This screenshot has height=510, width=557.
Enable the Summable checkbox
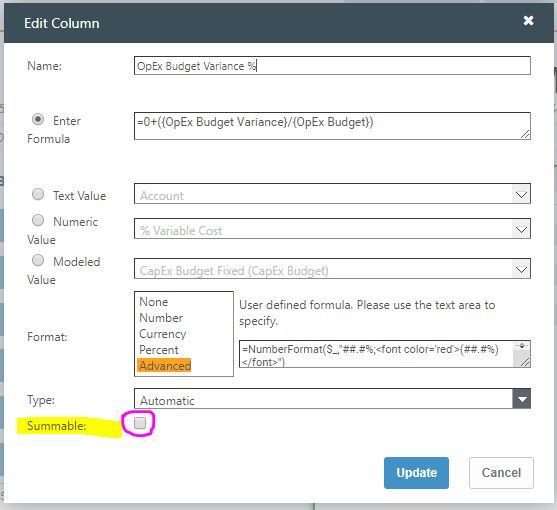click(x=140, y=423)
